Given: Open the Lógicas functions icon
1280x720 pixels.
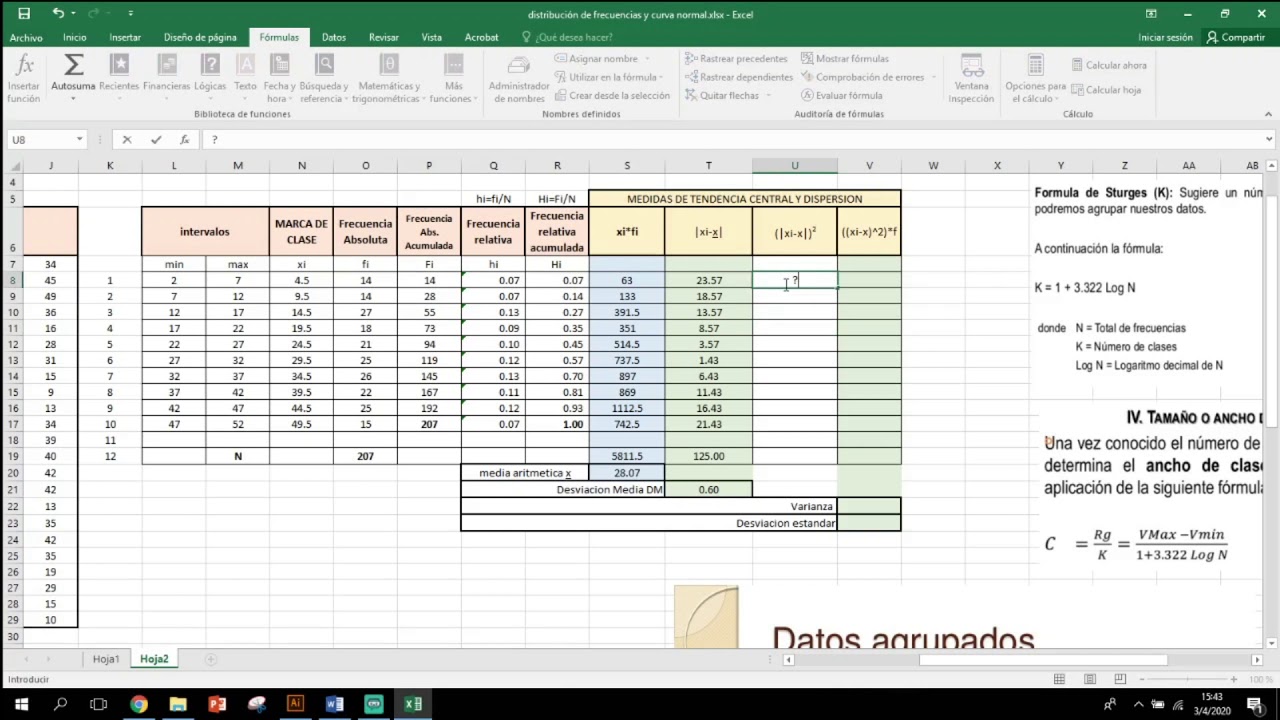Looking at the screenshot, I should pos(210,66).
